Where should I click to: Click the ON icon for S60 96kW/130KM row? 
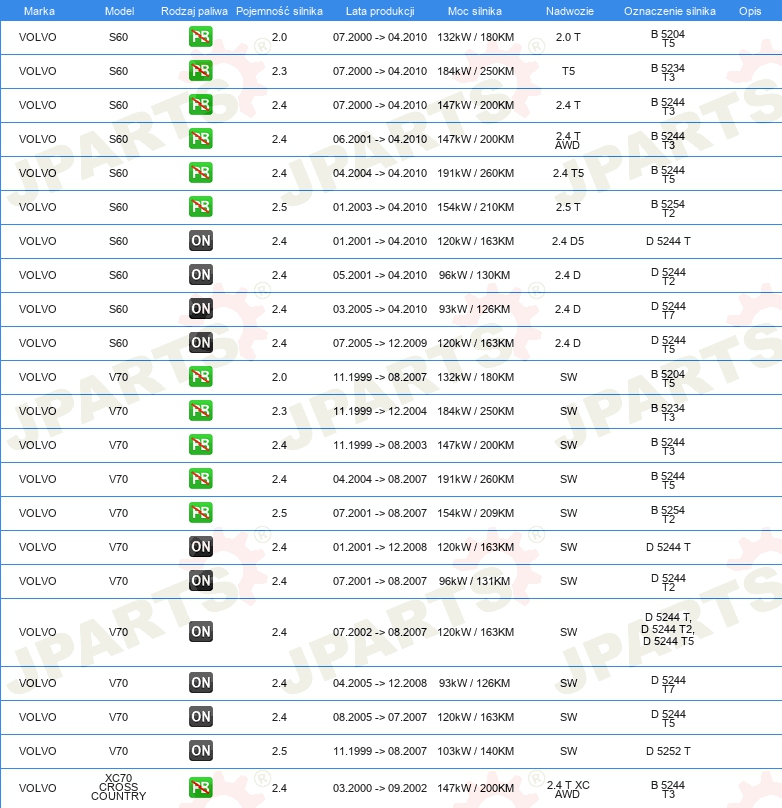point(200,275)
